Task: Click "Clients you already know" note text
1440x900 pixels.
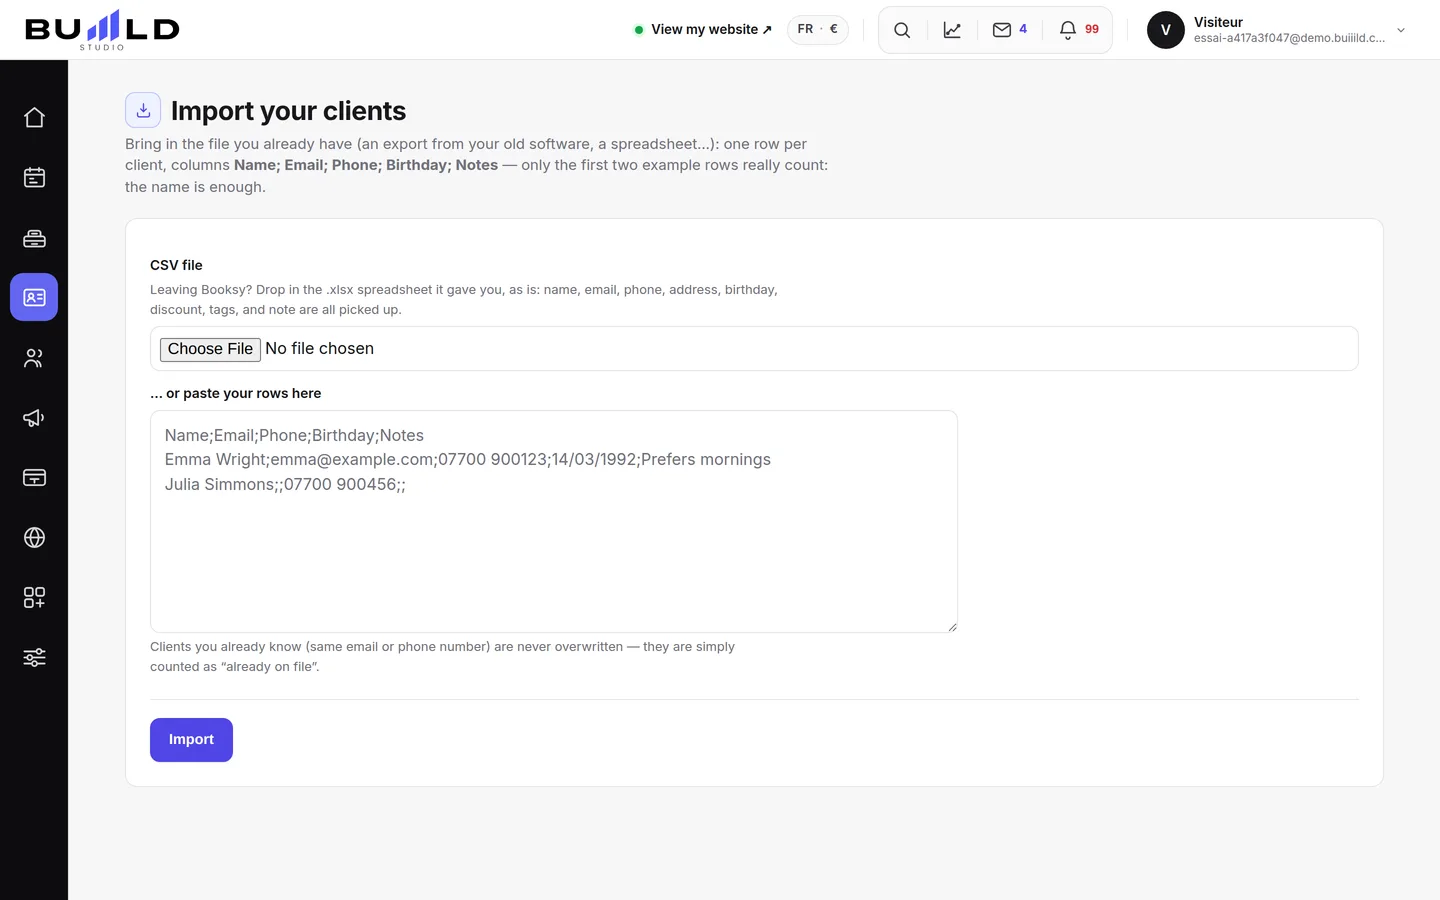Action: (x=442, y=657)
